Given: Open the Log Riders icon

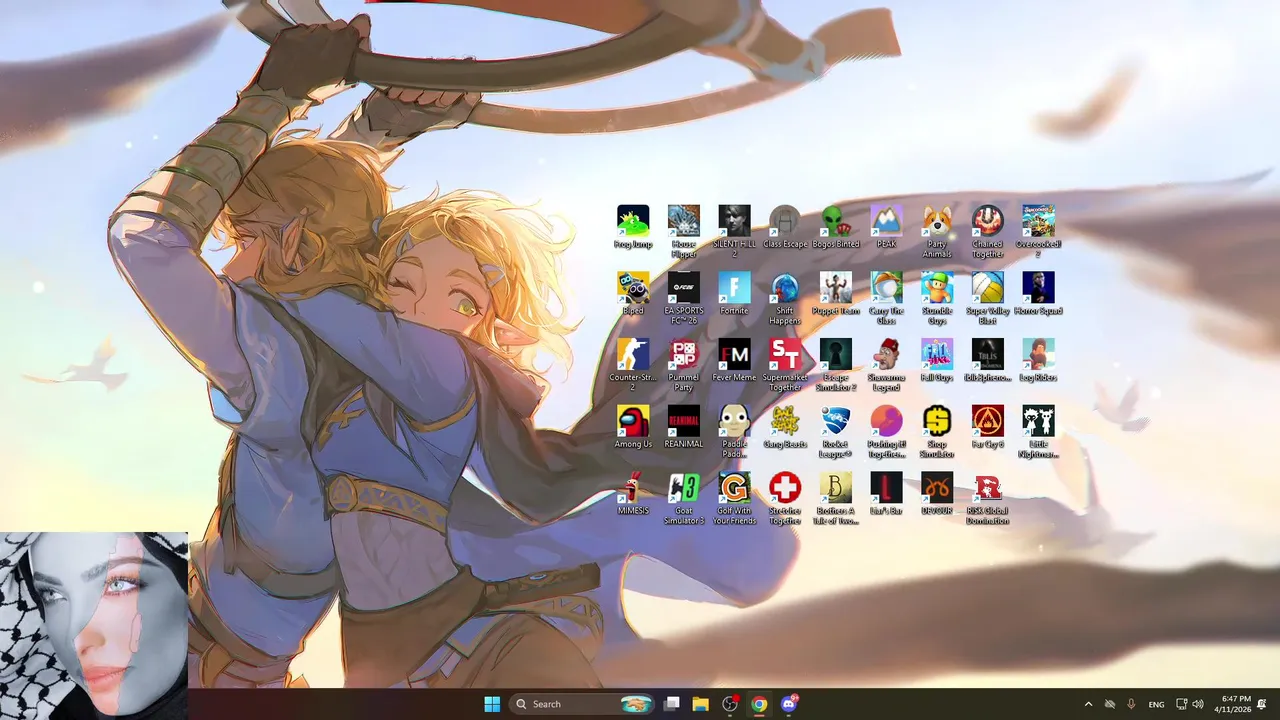Looking at the screenshot, I should (x=1038, y=361).
